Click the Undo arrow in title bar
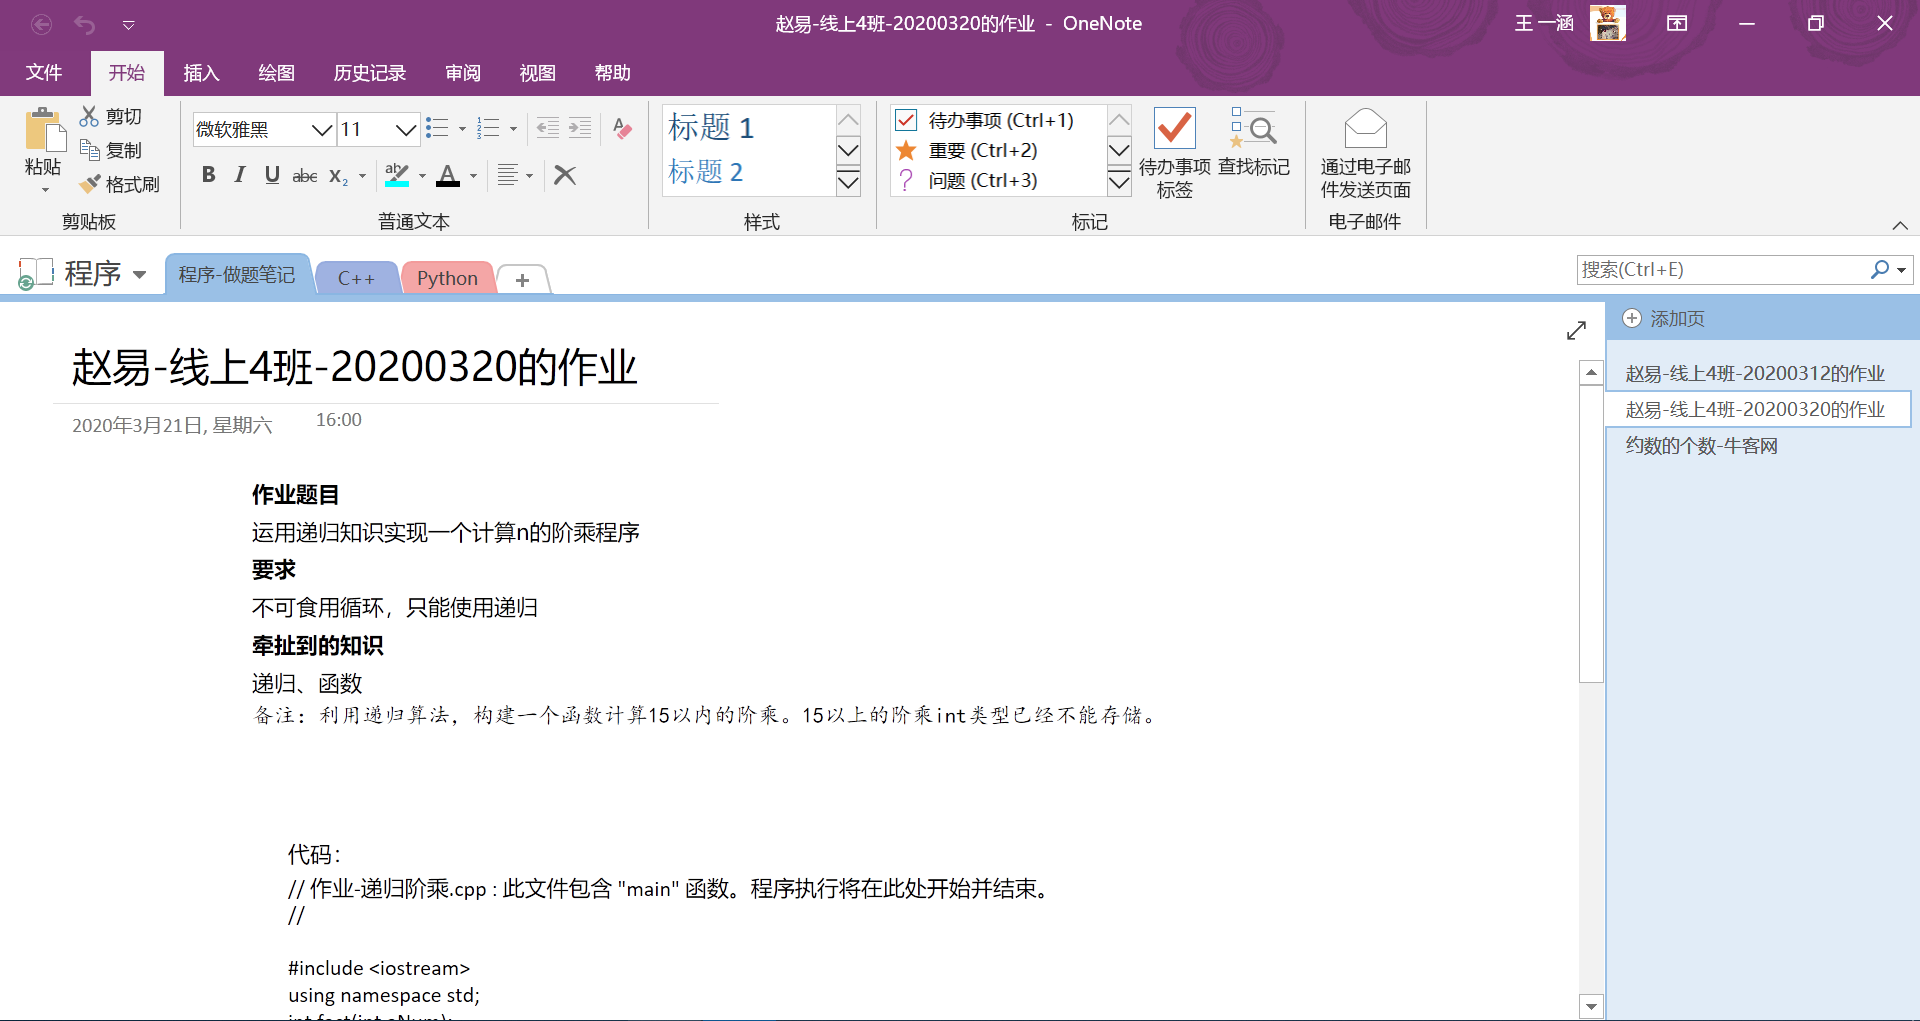The width and height of the screenshot is (1920, 1021). tap(85, 24)
